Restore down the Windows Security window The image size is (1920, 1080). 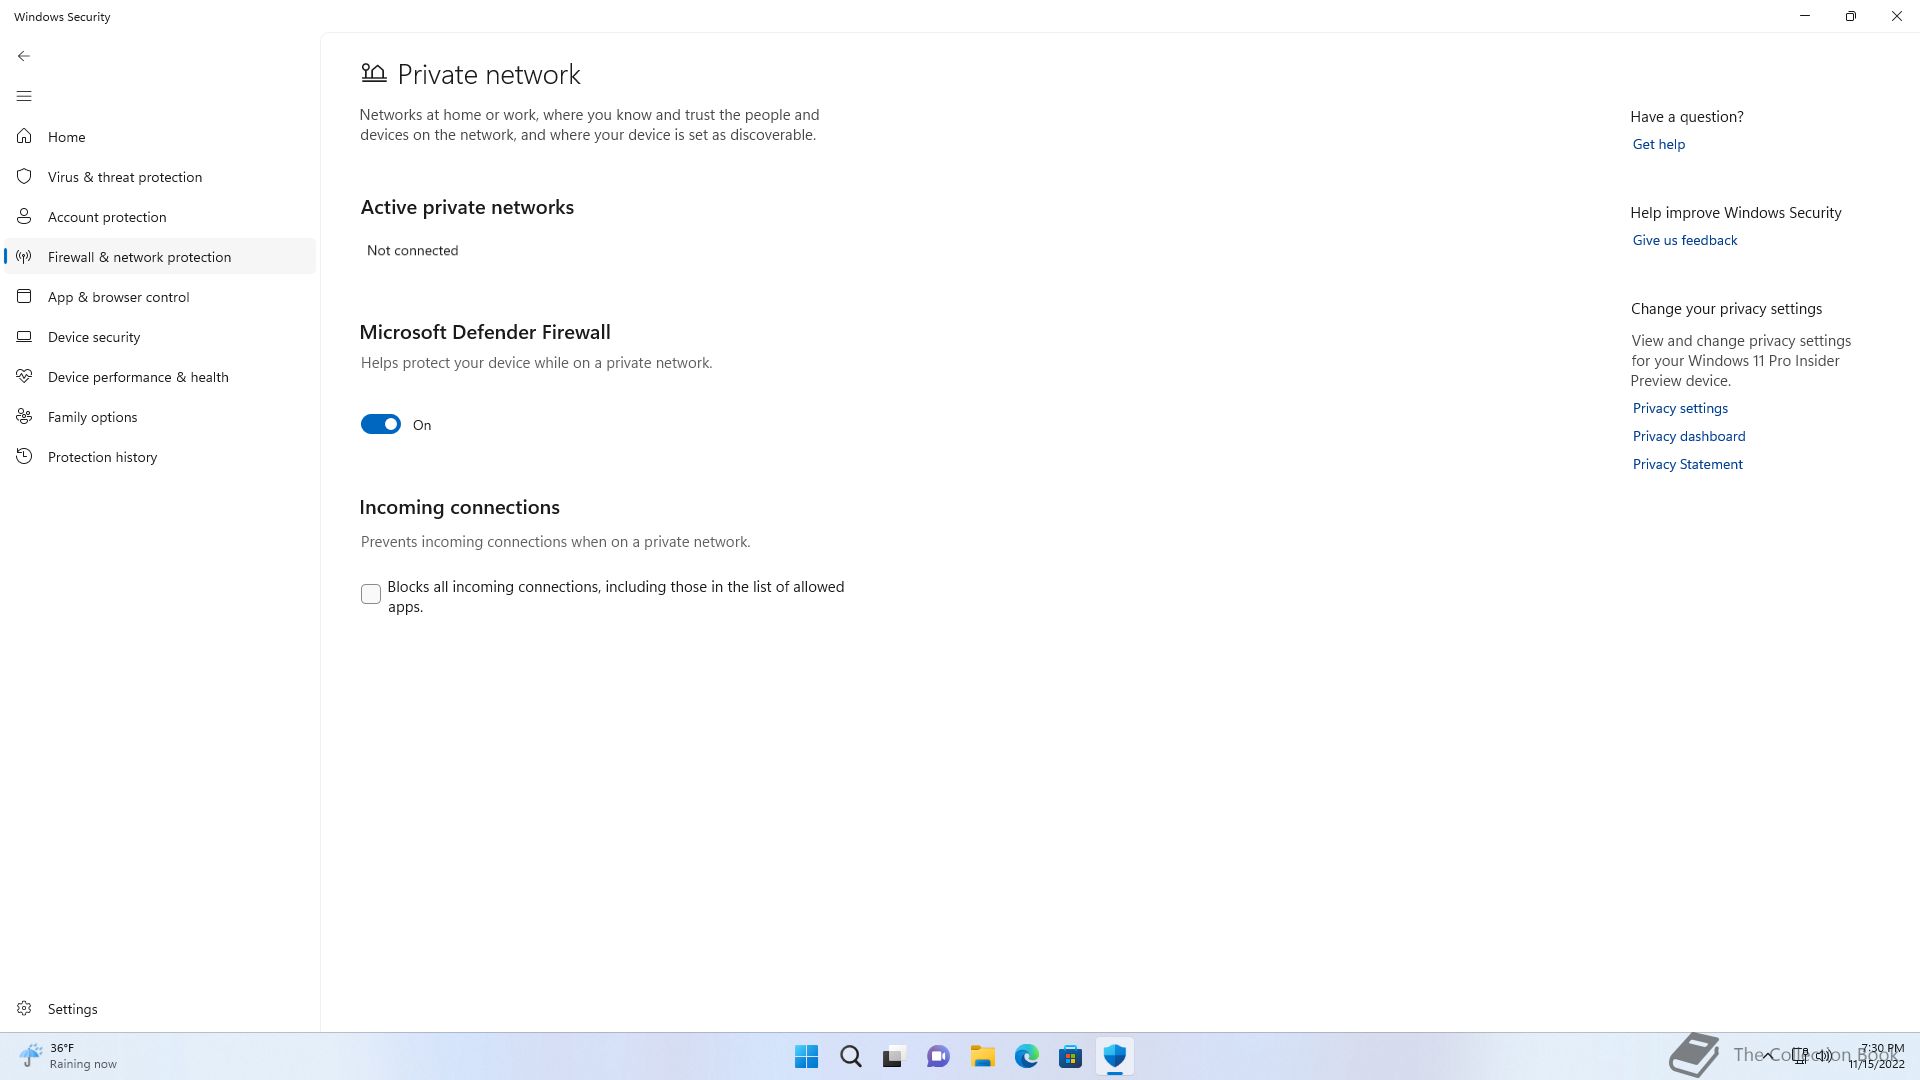1850,16
